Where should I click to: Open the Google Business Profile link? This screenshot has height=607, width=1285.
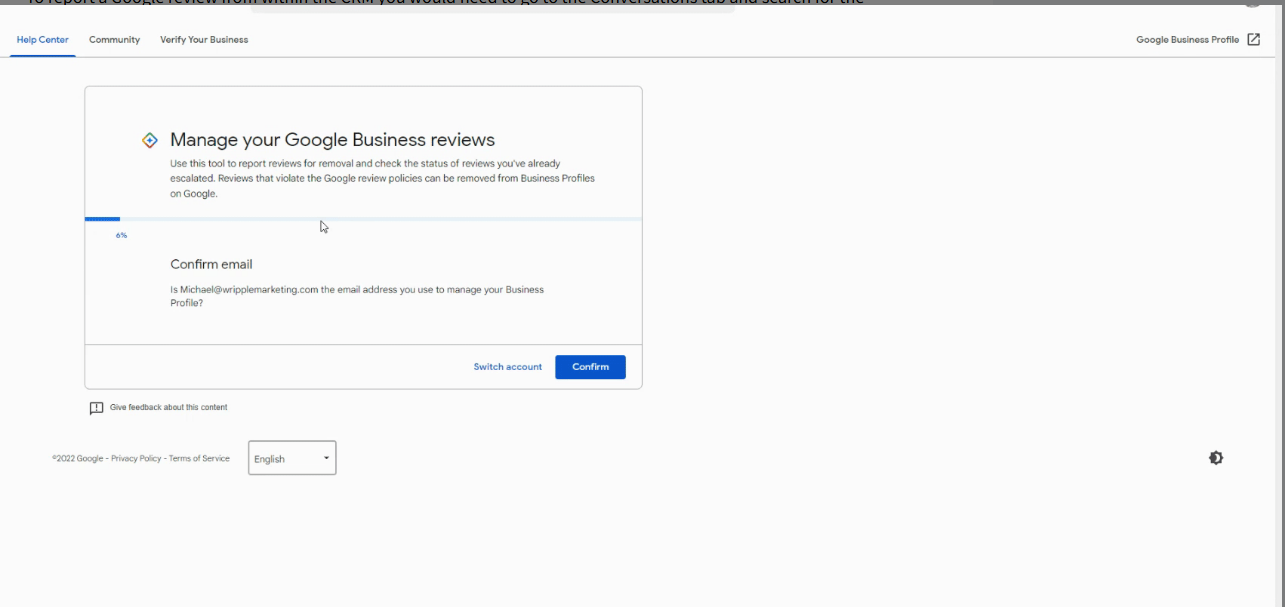(1187, 40)
